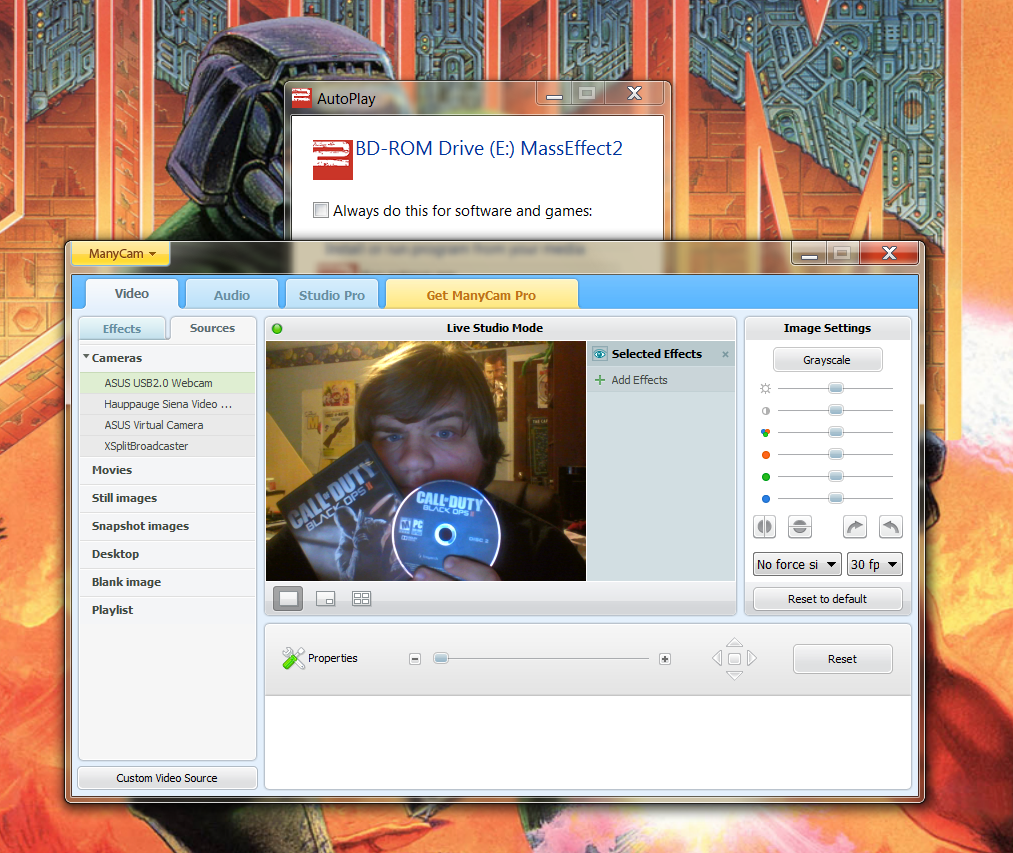The height and width of the screenshot is (853, 1013).
Task: Open the ManyCam menu dropdown
Action: pyautogui.click(x=121, y=254)
